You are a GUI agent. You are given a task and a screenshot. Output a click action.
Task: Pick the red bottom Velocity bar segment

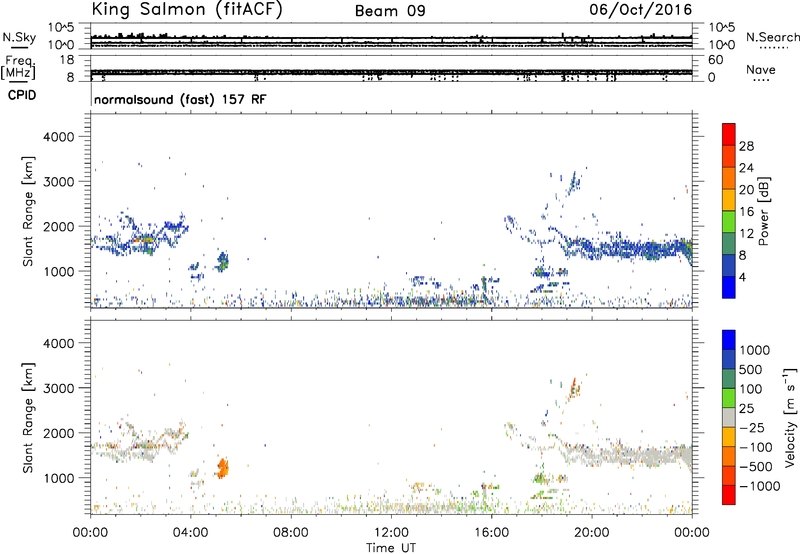tap(729, 495)
